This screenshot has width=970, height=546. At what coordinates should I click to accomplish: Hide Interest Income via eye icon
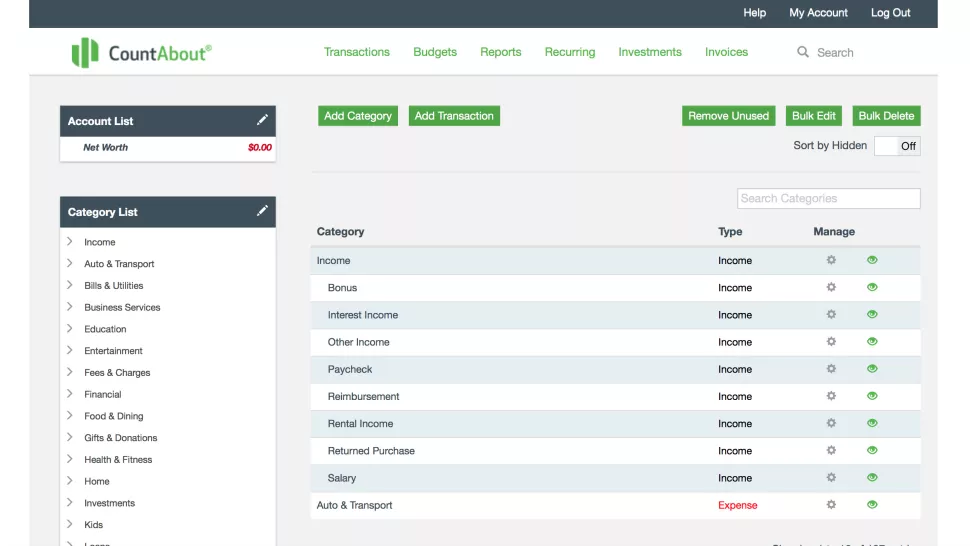872,314
